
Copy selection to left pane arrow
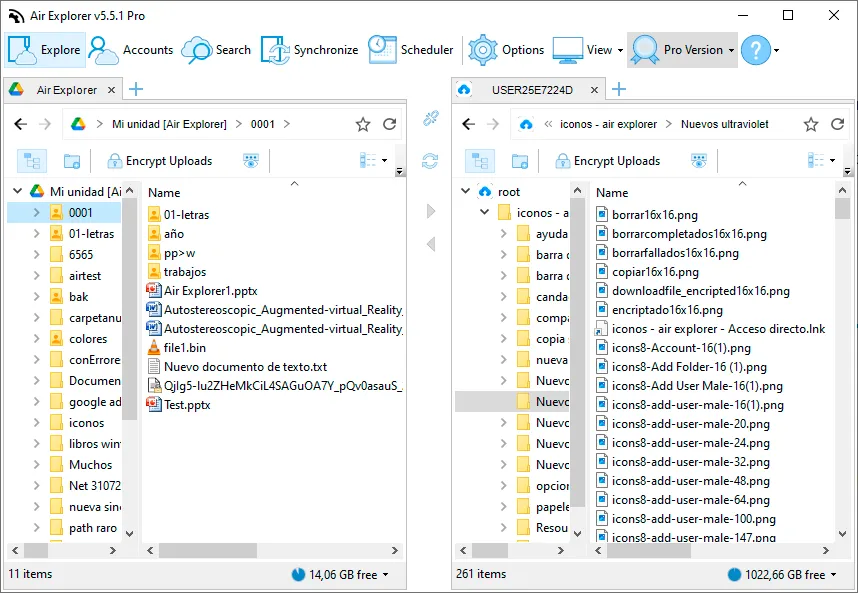pos(431,244)
